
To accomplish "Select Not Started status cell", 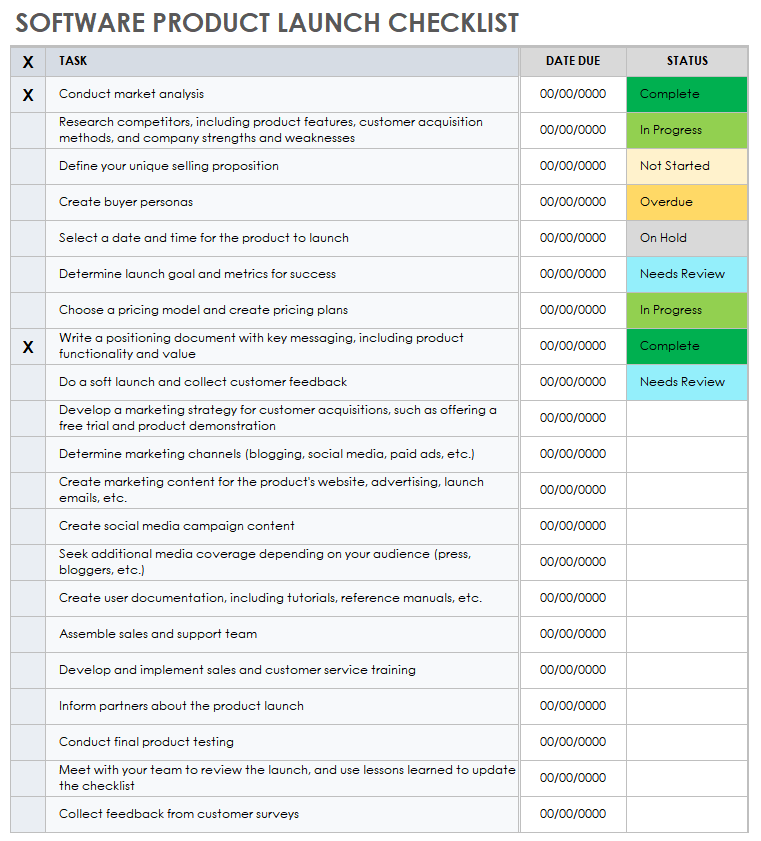I will [686, 166].
